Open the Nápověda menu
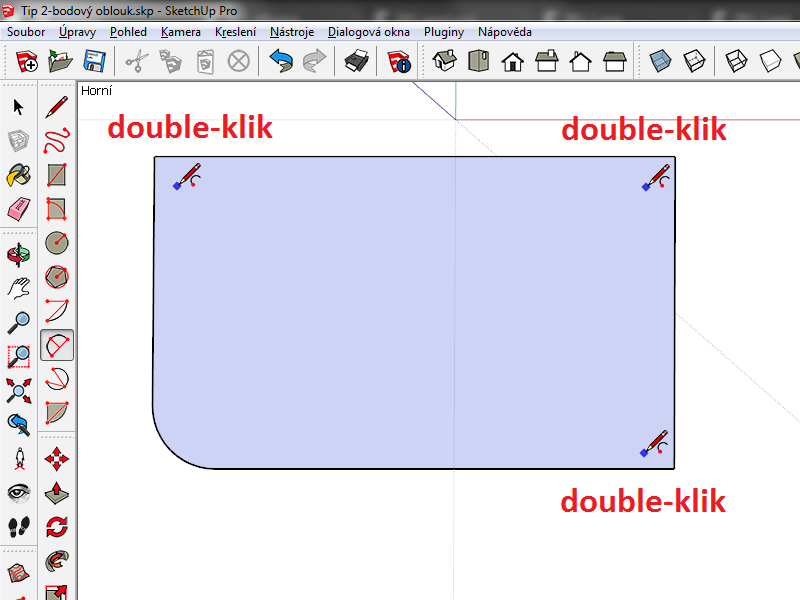The height and width of the screenshot is (600, 800). (505, 32)
